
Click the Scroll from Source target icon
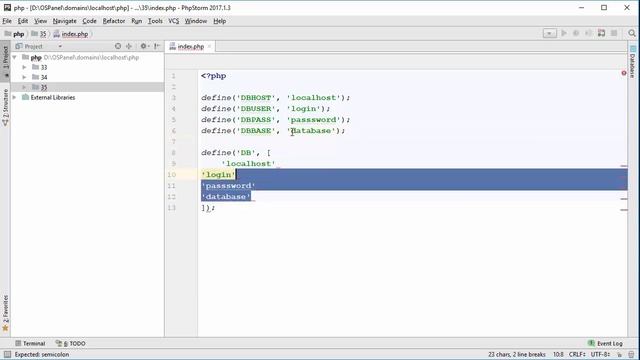point(118,46)
